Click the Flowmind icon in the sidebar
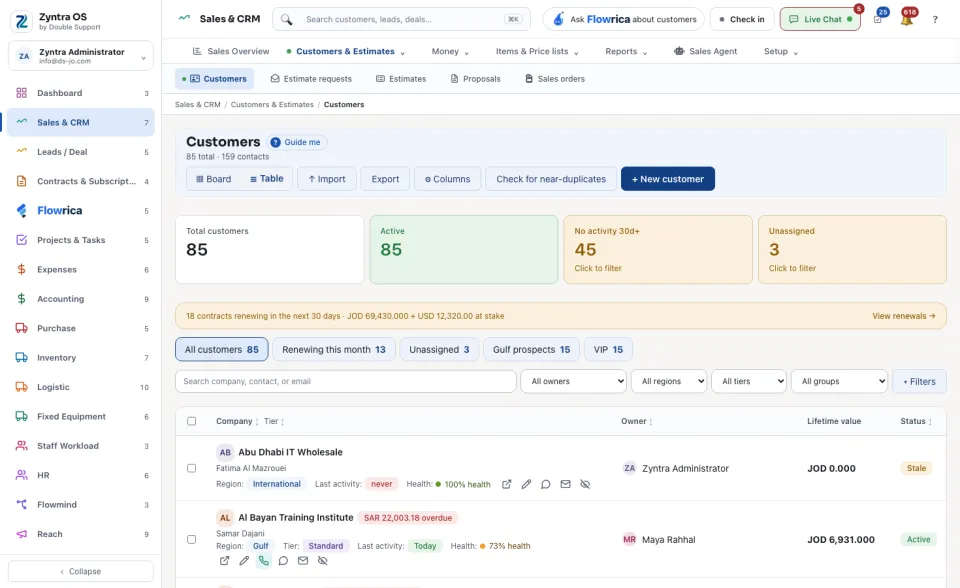 click(21, 505)
